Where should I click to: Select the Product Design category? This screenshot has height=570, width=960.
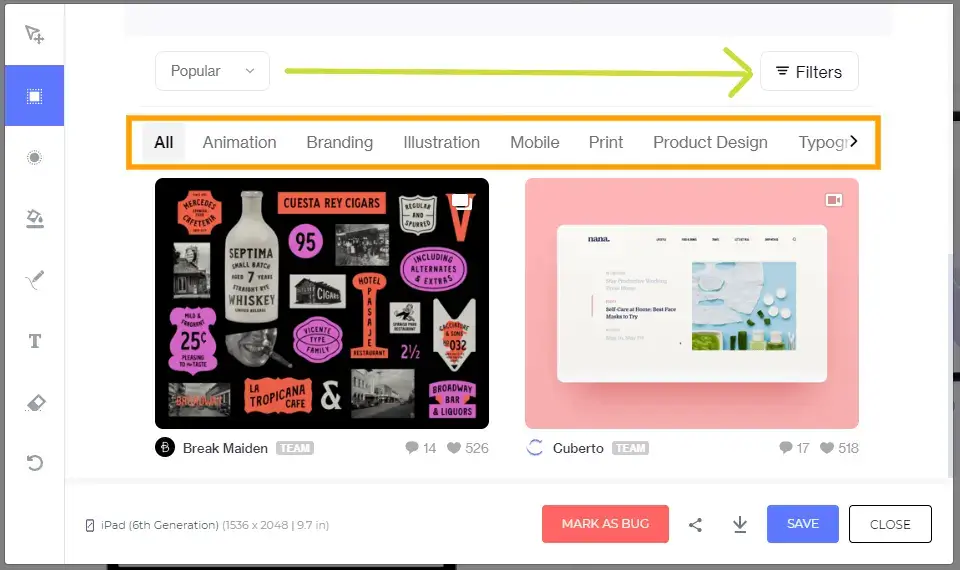[710, 142]
